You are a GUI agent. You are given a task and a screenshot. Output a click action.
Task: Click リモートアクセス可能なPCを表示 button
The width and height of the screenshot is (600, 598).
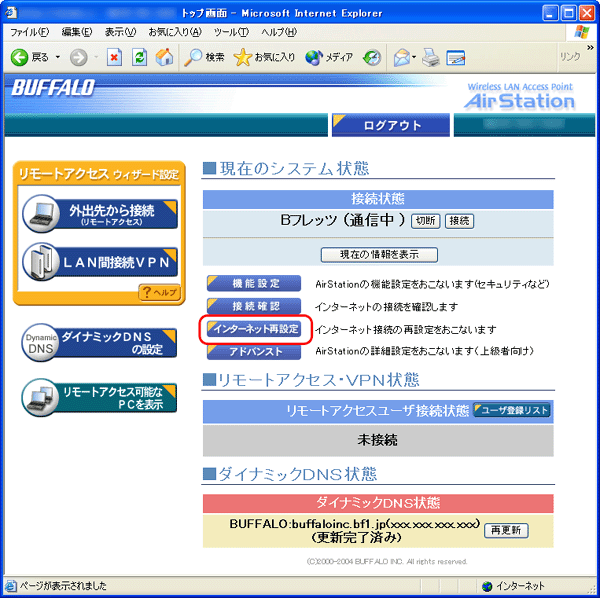tap(99, 398)
